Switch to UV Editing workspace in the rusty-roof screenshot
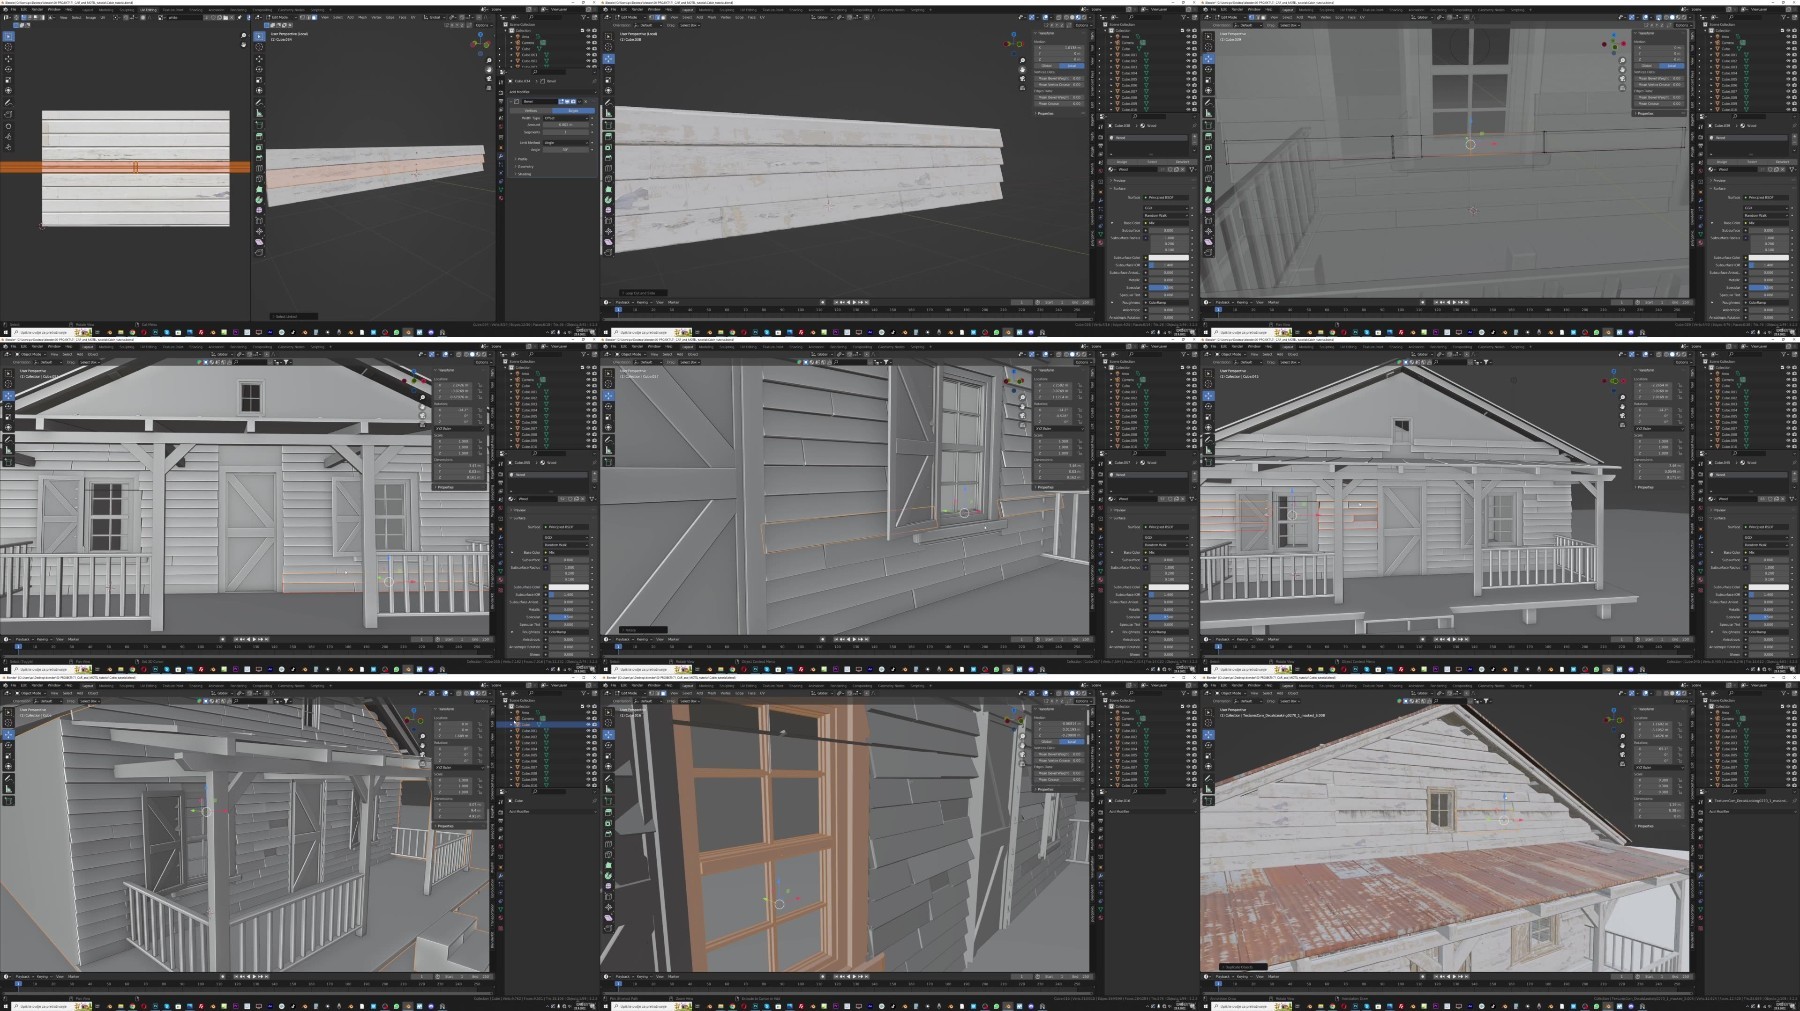Viewport: 1800px width, 1011px height. (1348, 686)
